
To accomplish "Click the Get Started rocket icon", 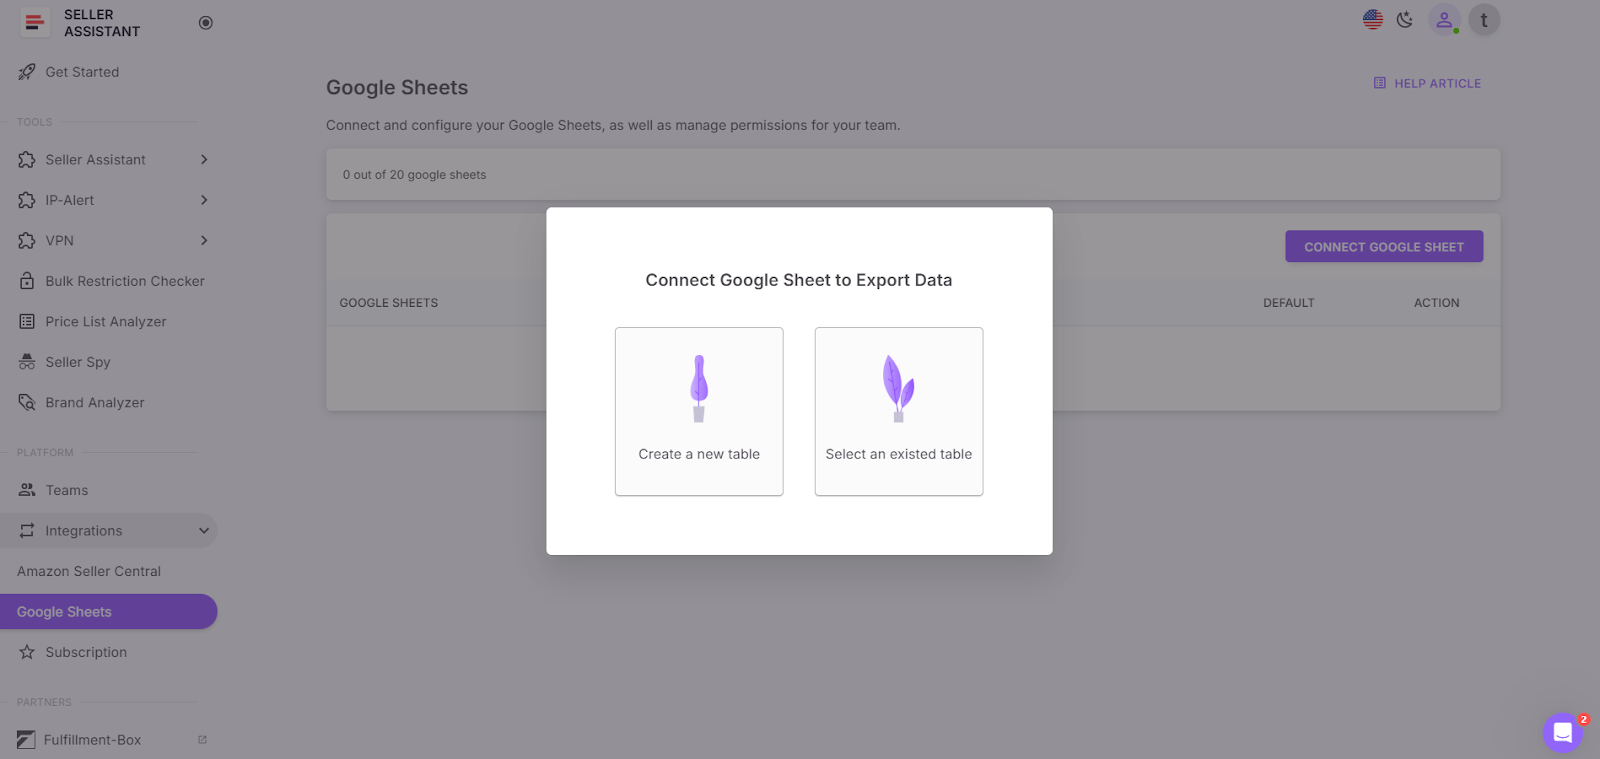I will tap(27, 72).
